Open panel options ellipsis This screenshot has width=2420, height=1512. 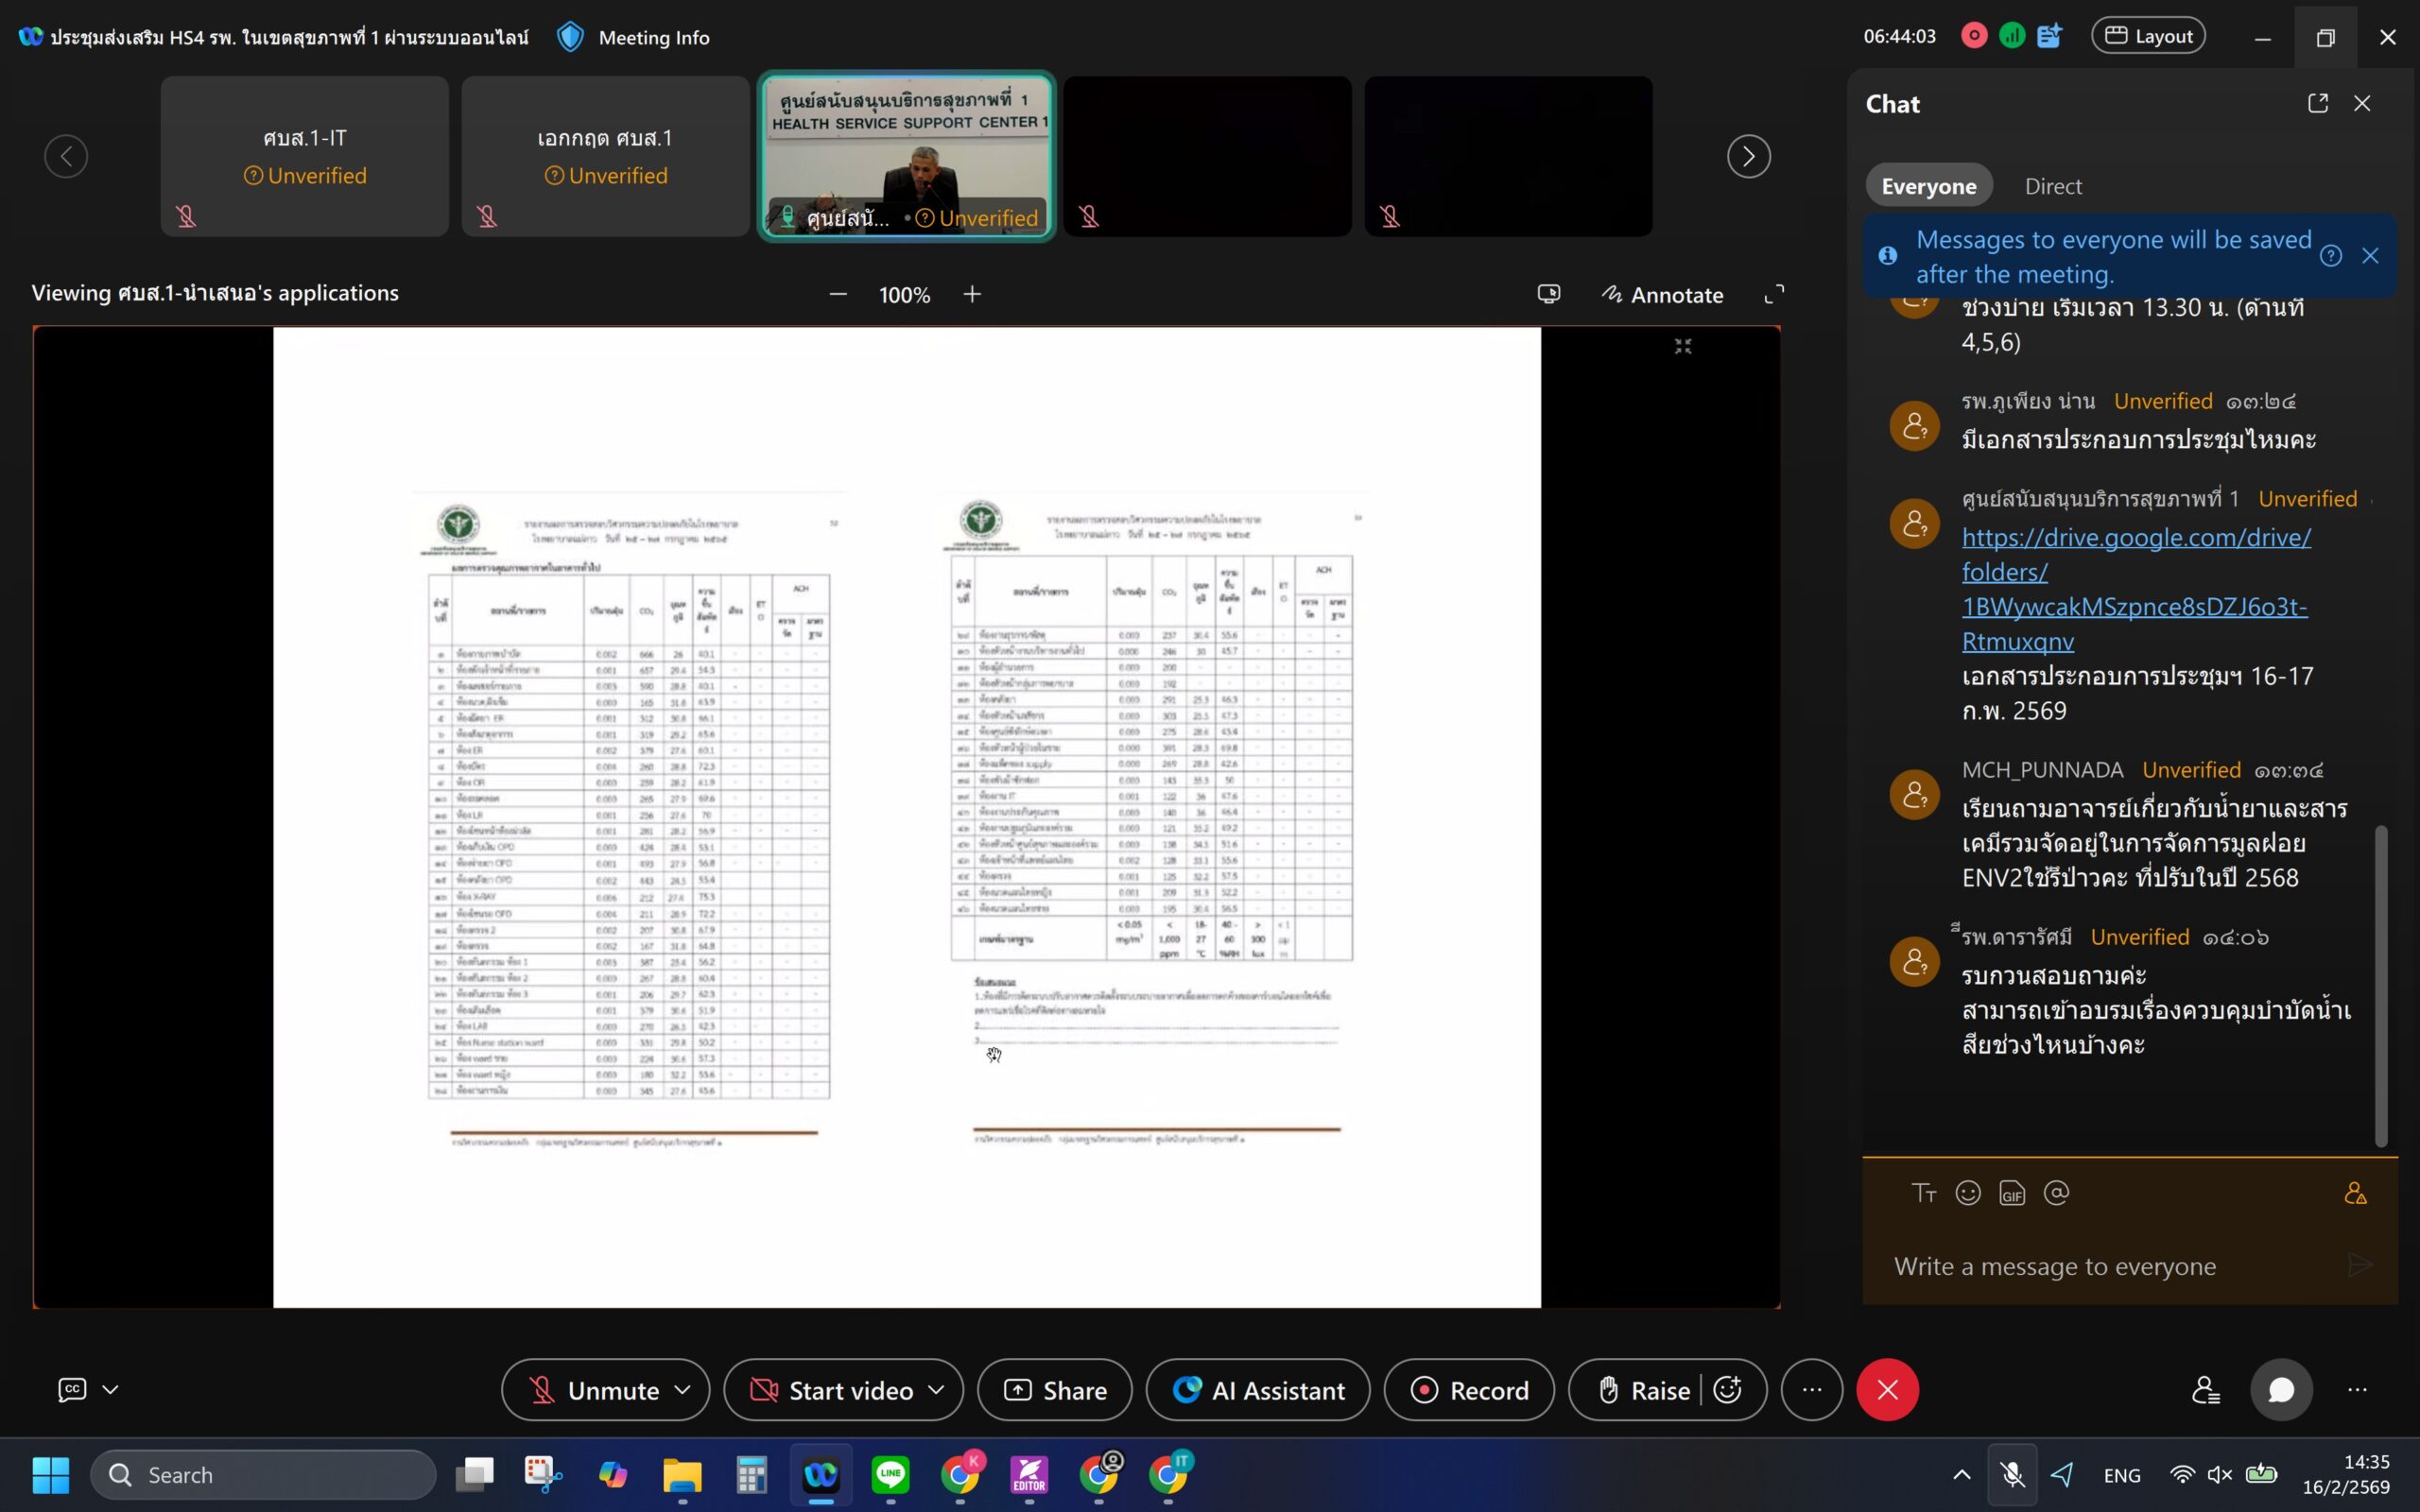2357,1390
